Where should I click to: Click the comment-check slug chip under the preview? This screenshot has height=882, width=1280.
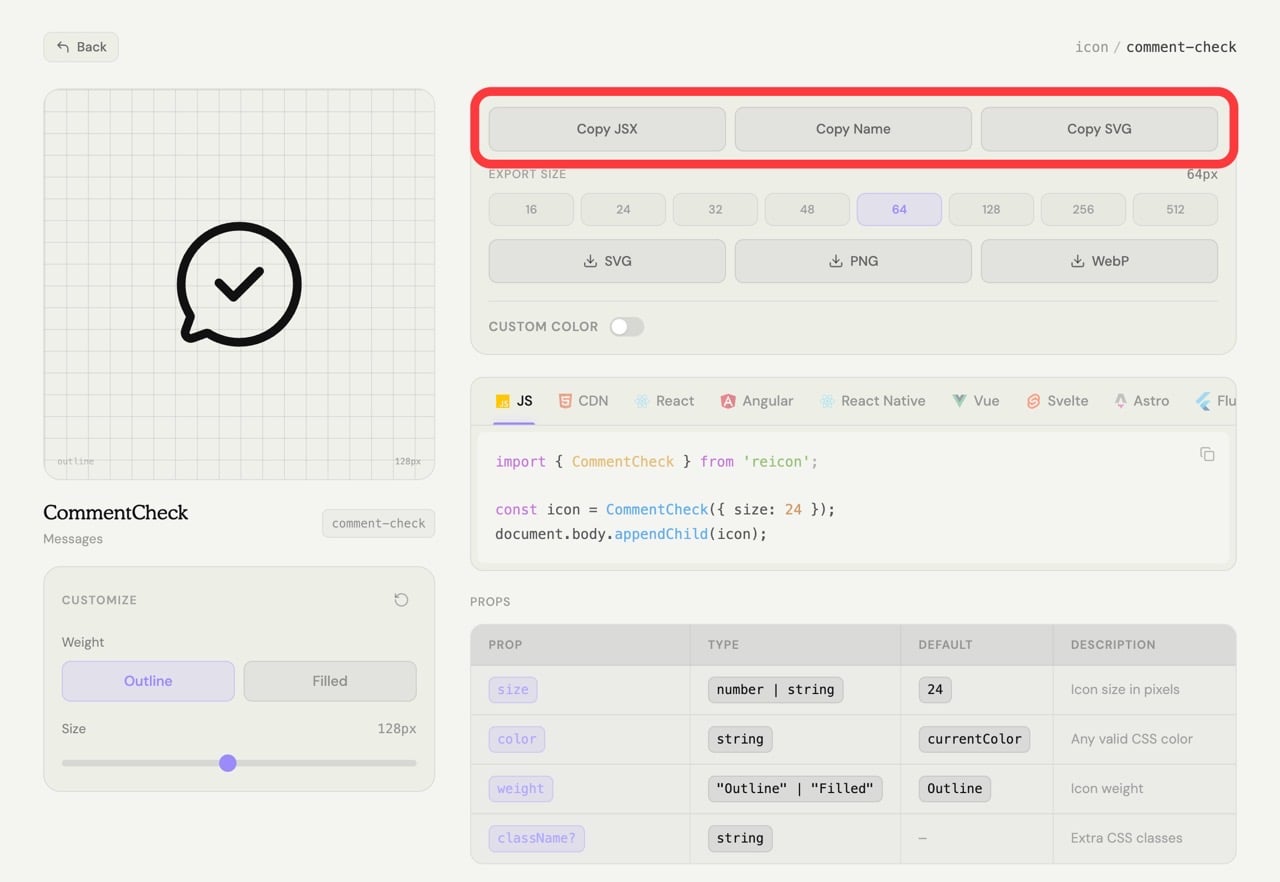[x=378, y=523]
